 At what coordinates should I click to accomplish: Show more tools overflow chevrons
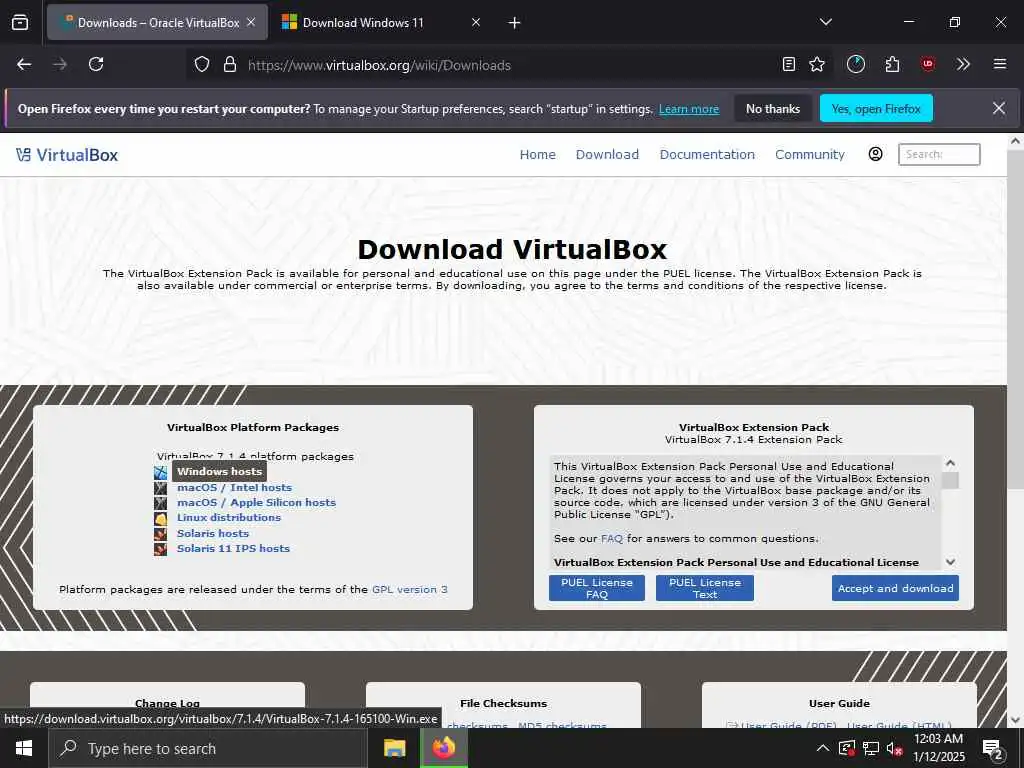963,64
